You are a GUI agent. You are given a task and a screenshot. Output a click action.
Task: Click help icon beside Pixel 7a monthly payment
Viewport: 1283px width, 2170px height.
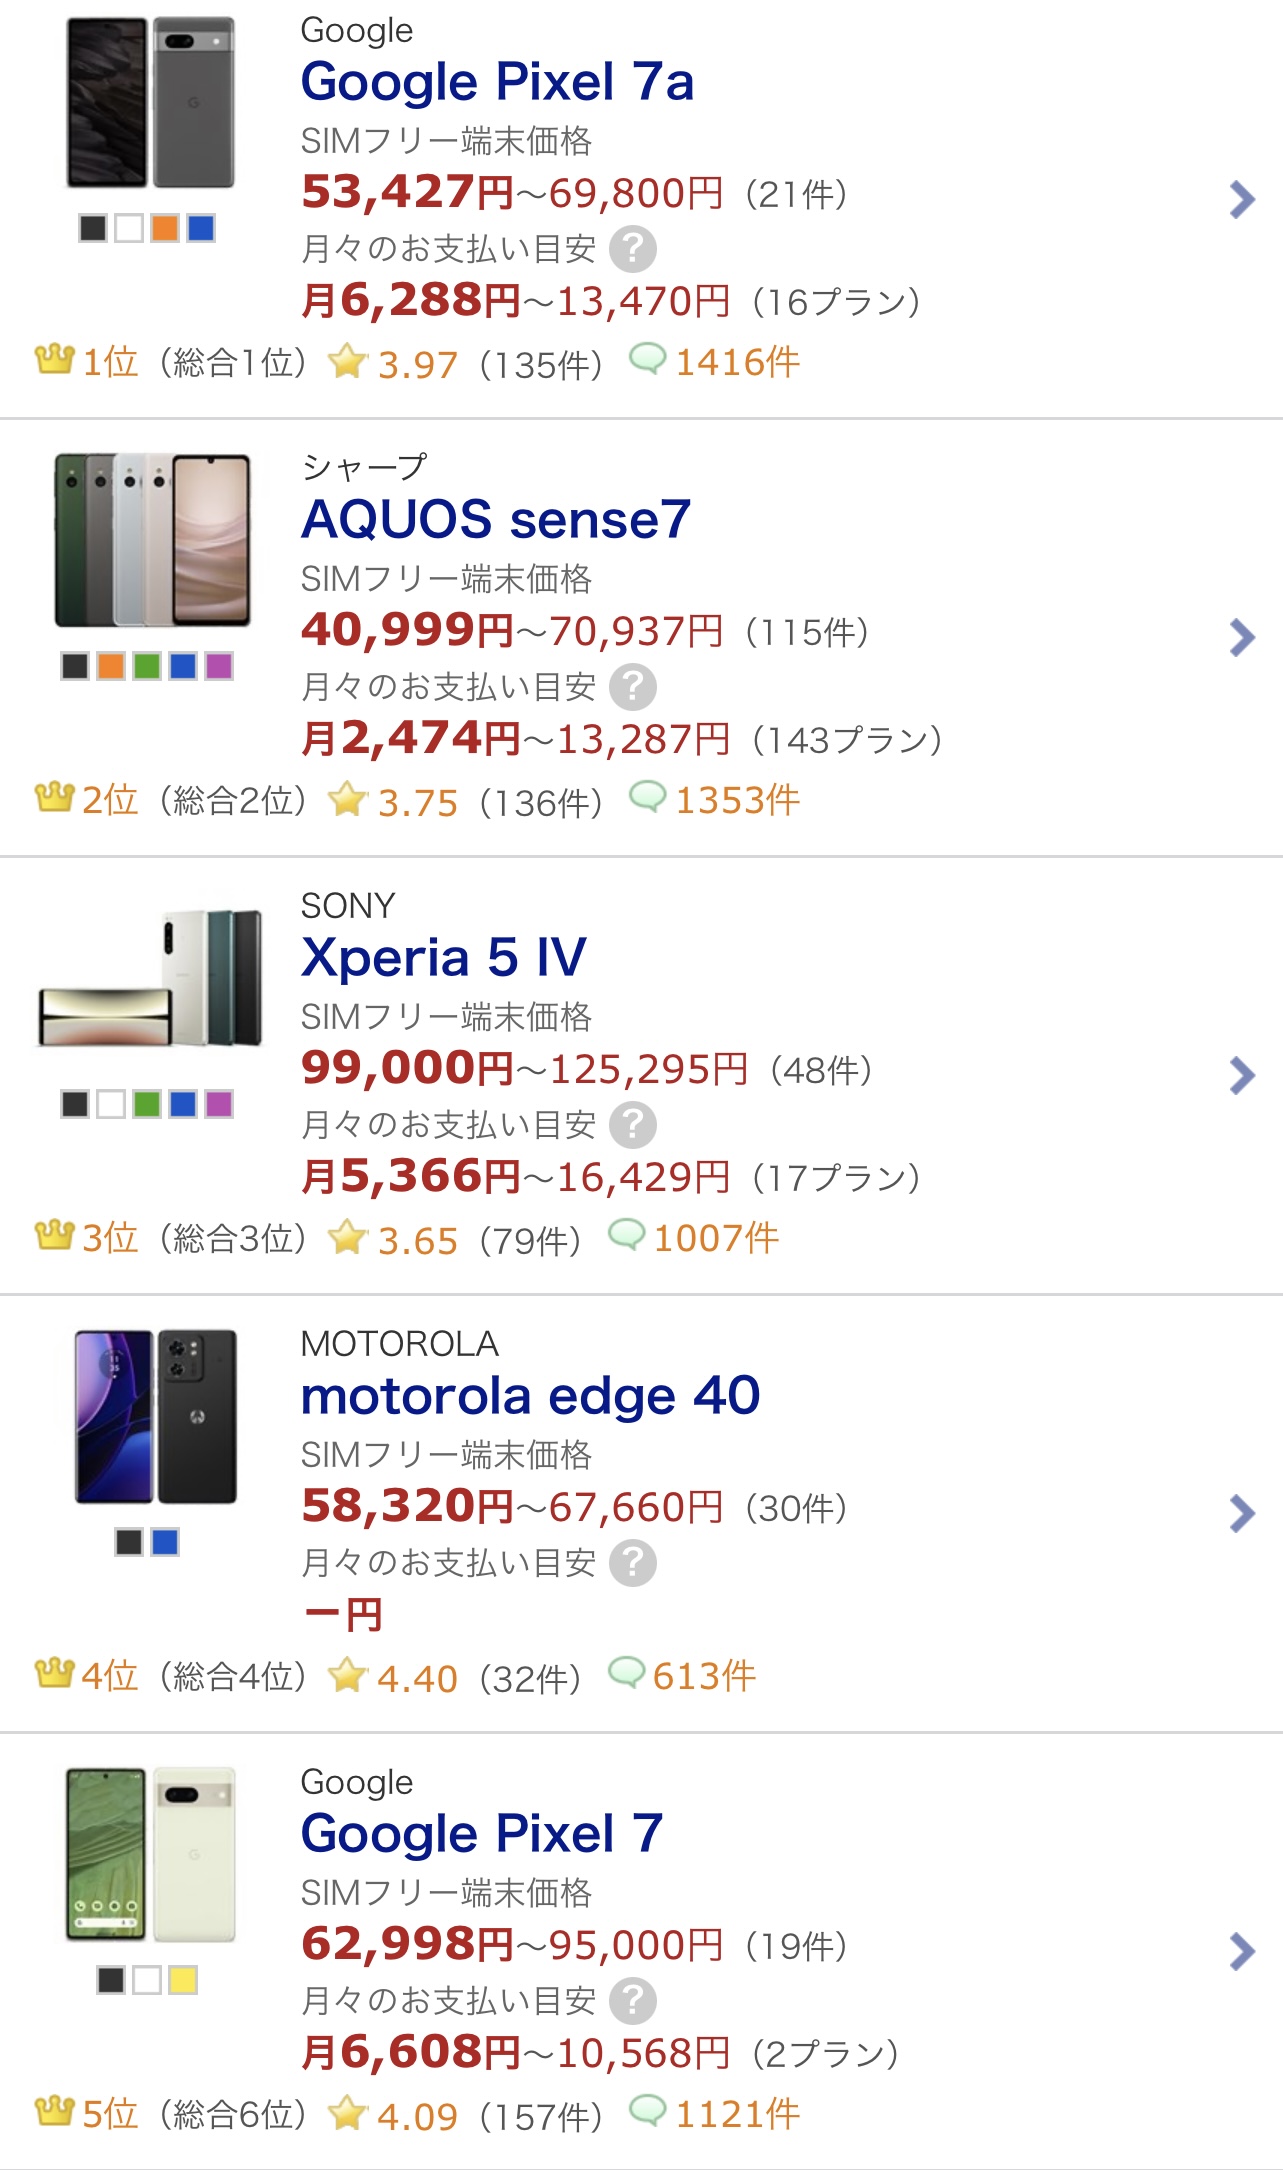click(x=633, y=249)
